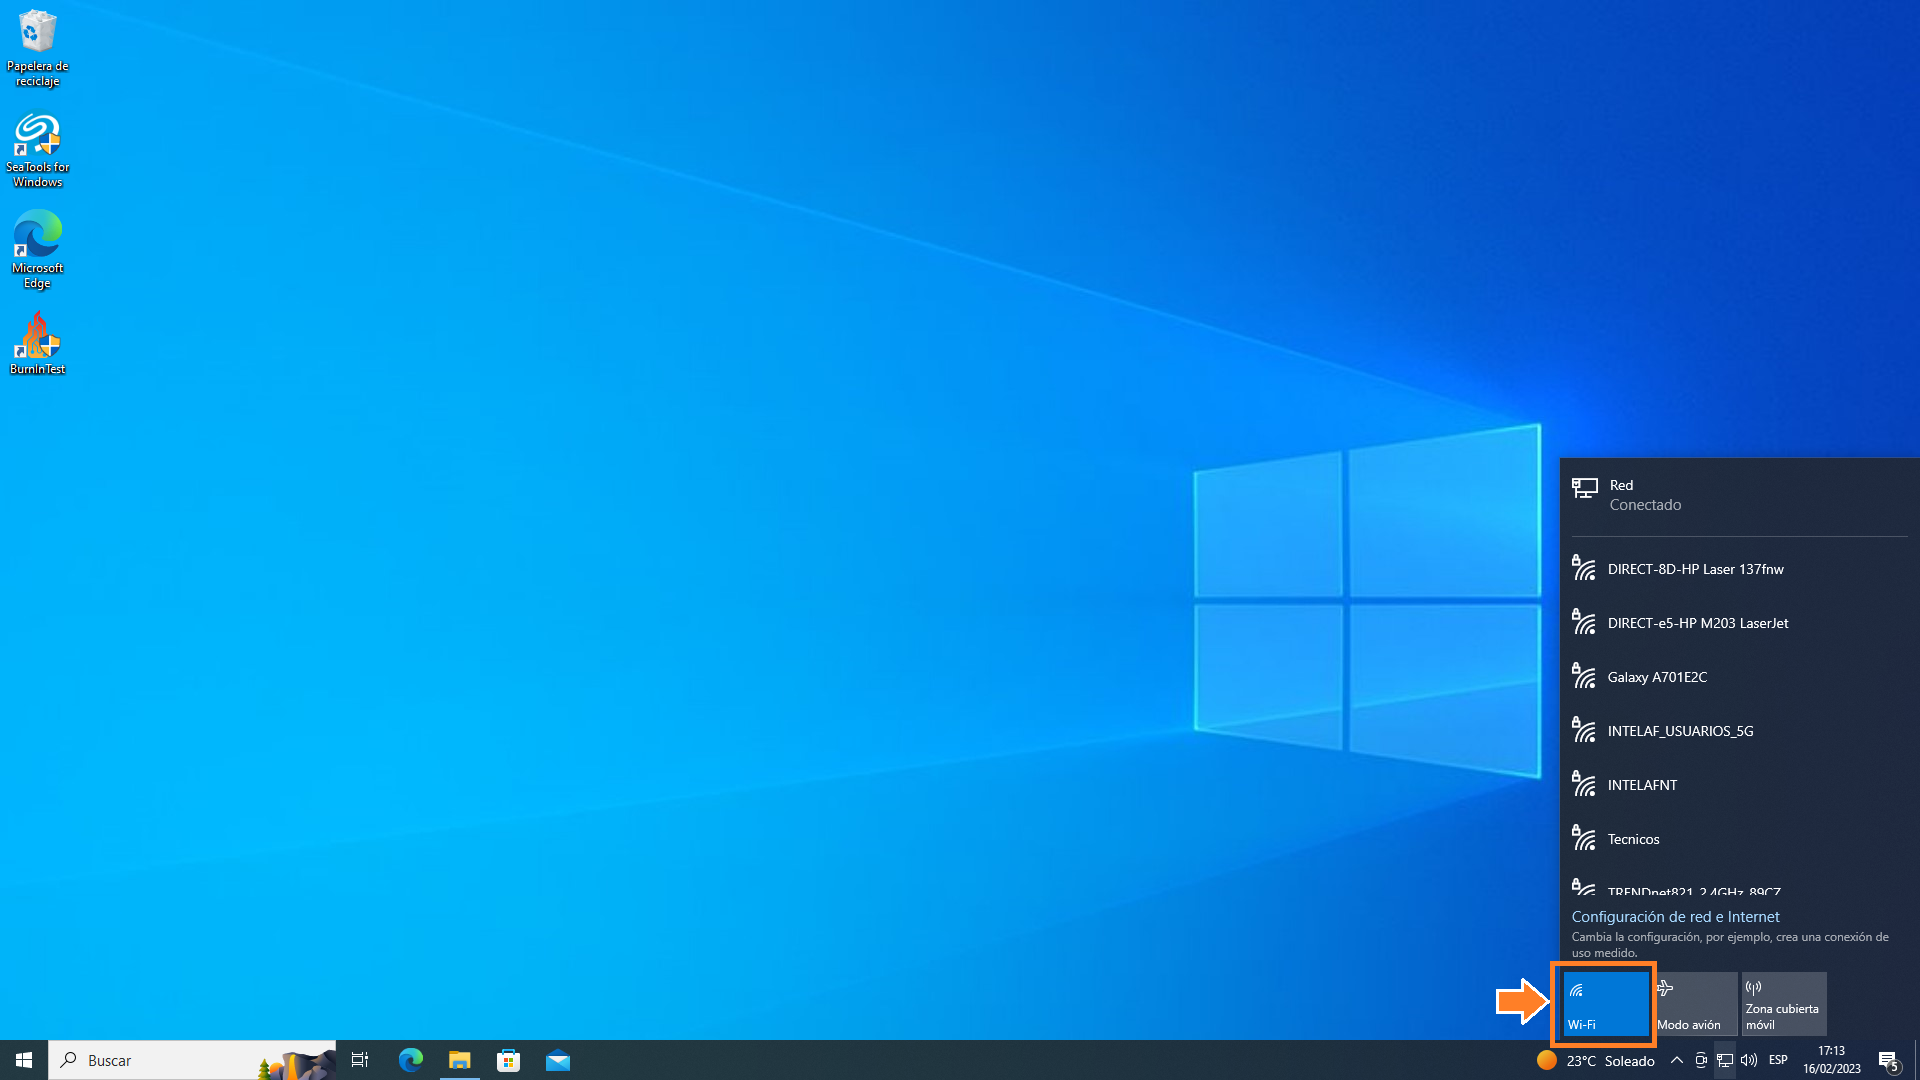
Task: Launch Microsoft Edge from desktop shortcut
Action: 37,249
